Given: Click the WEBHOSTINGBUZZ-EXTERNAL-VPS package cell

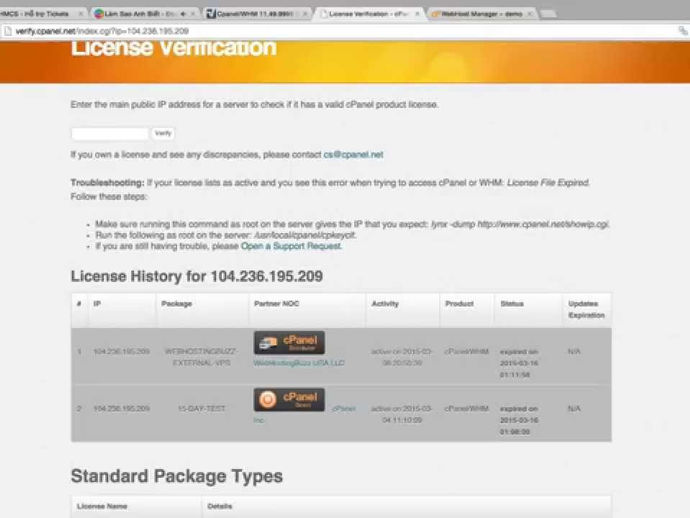Looking at the screenshot, I should [201, 357].
